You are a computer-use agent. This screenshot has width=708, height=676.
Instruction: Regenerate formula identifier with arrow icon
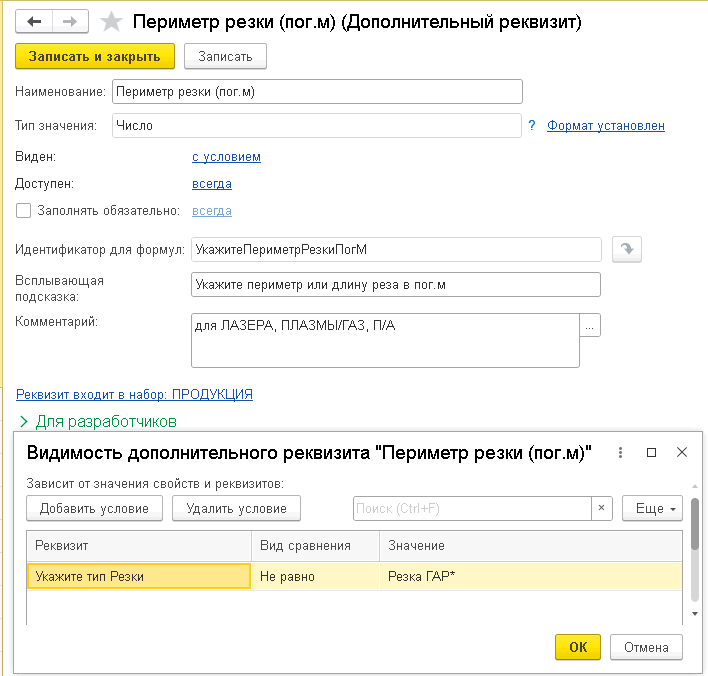coord(626,250)
